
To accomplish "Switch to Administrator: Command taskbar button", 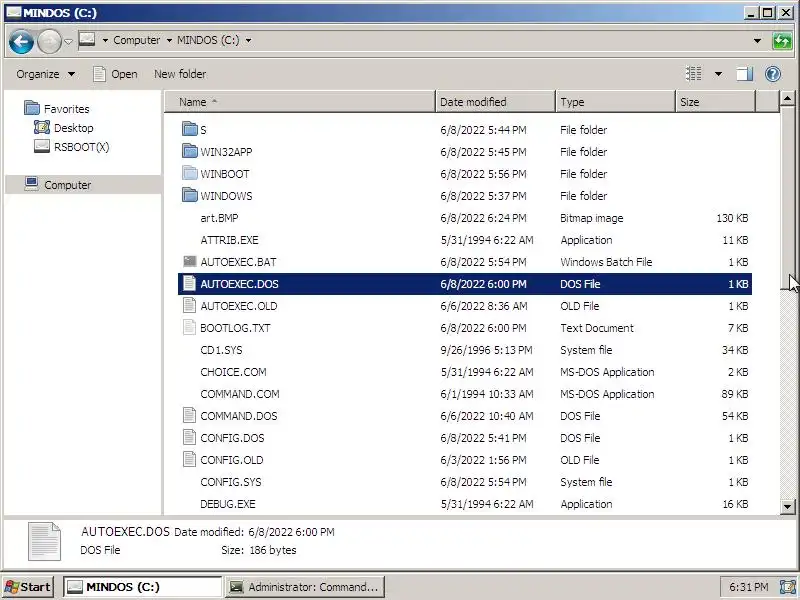I will pyautogui.click(x=305, y=587).
